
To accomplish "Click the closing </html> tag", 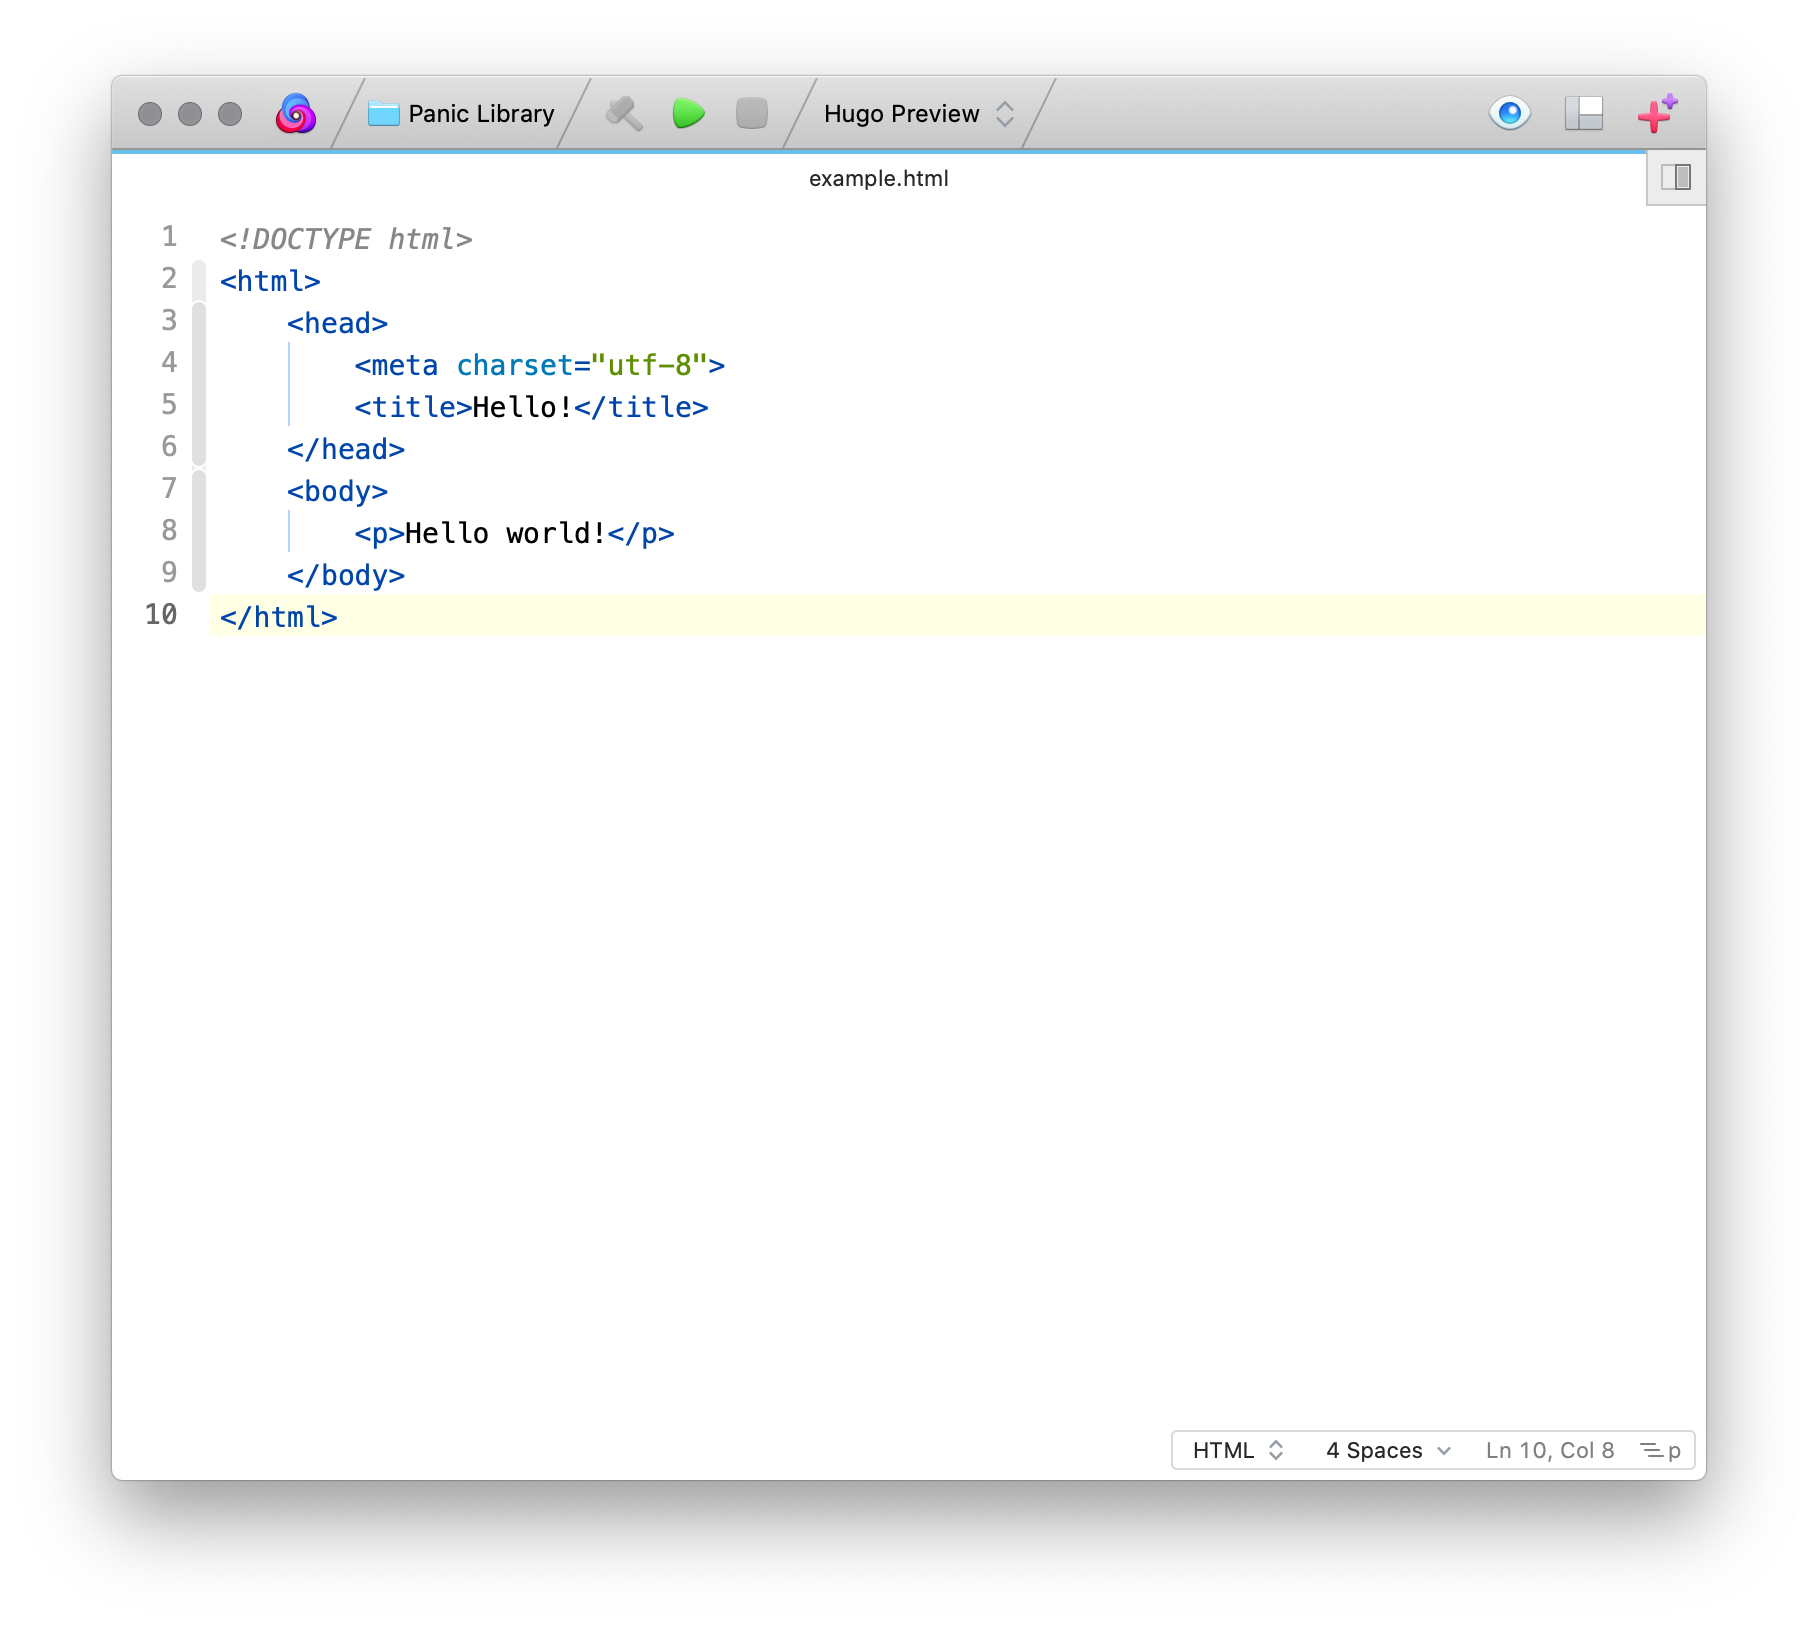I will pyautogui.click(x=279, y=617).
